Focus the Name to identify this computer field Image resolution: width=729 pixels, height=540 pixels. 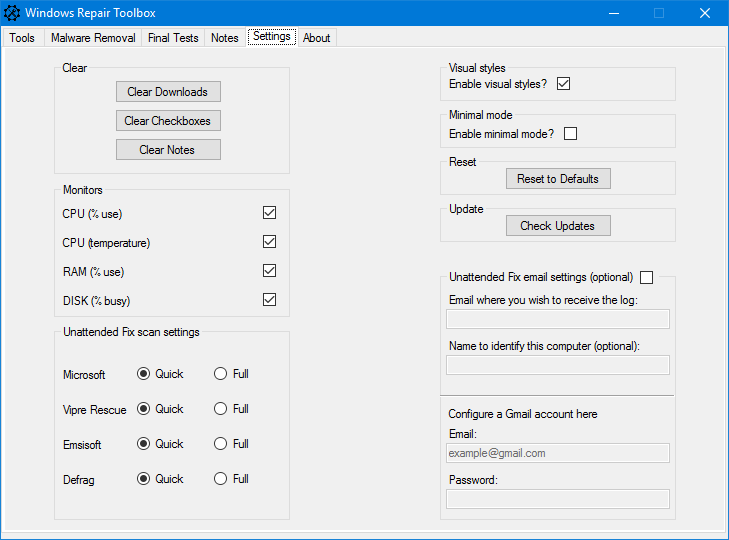[558, 365]
